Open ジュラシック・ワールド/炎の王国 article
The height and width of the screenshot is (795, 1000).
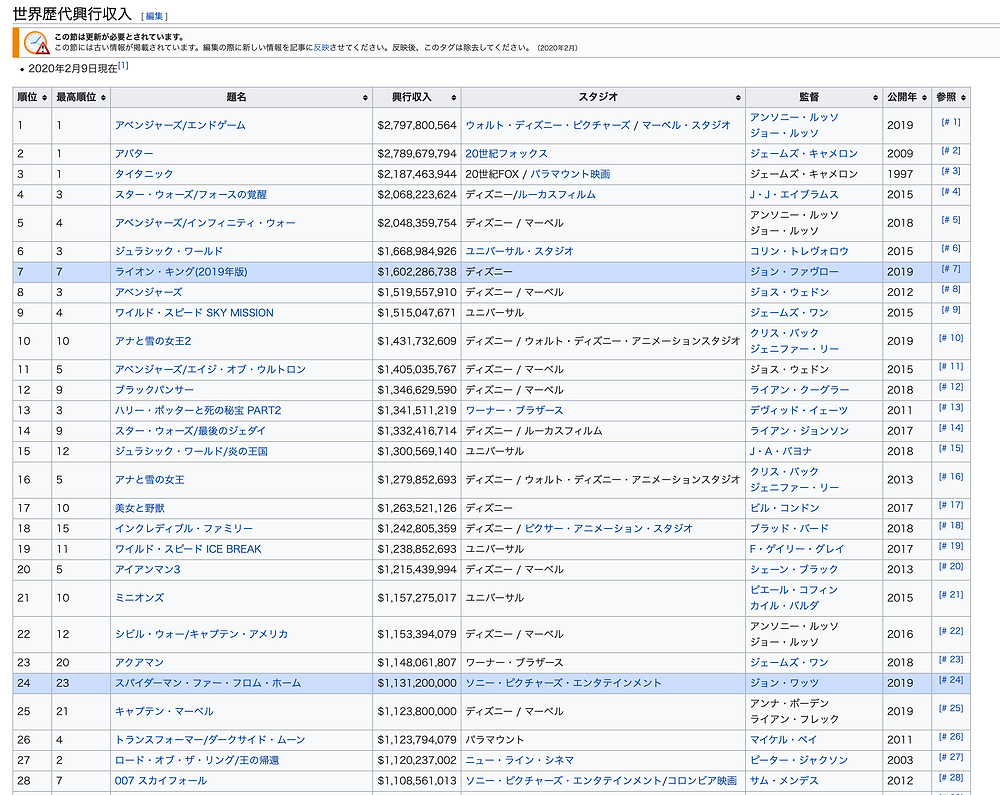click(191, 451)
